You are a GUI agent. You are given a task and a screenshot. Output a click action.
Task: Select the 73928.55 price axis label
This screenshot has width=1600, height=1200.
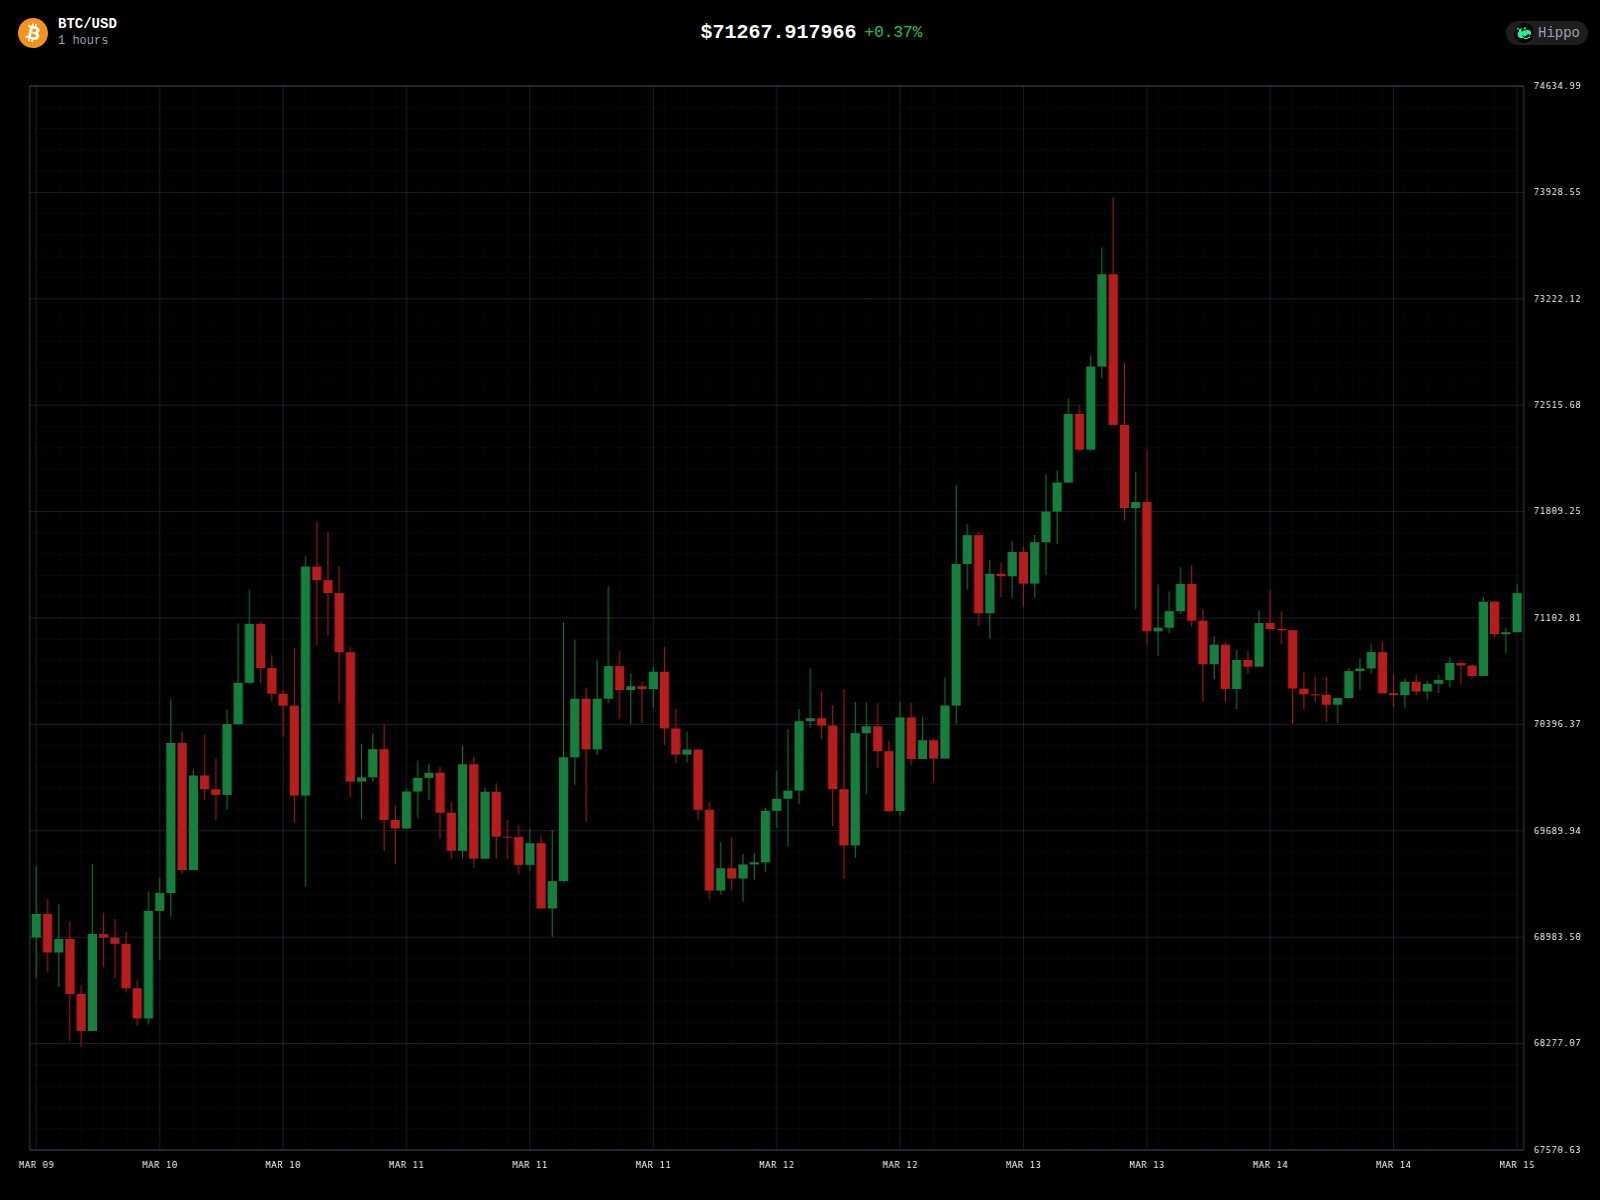point(1557,192)
